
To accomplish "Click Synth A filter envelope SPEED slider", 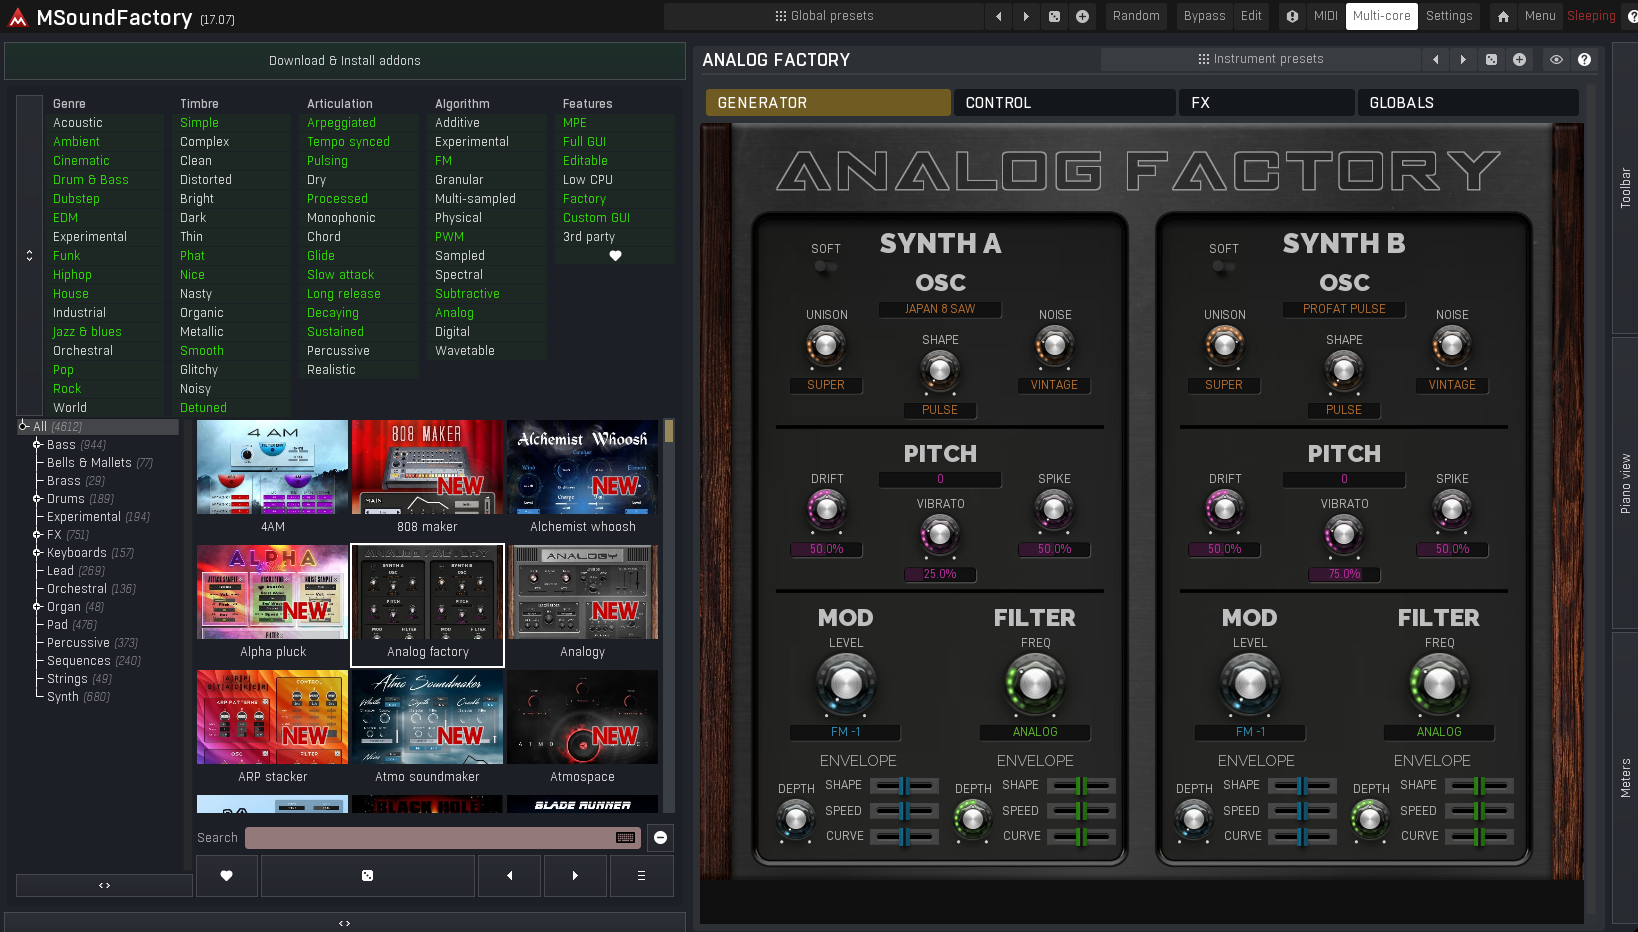I will [x=1081, y=811].
